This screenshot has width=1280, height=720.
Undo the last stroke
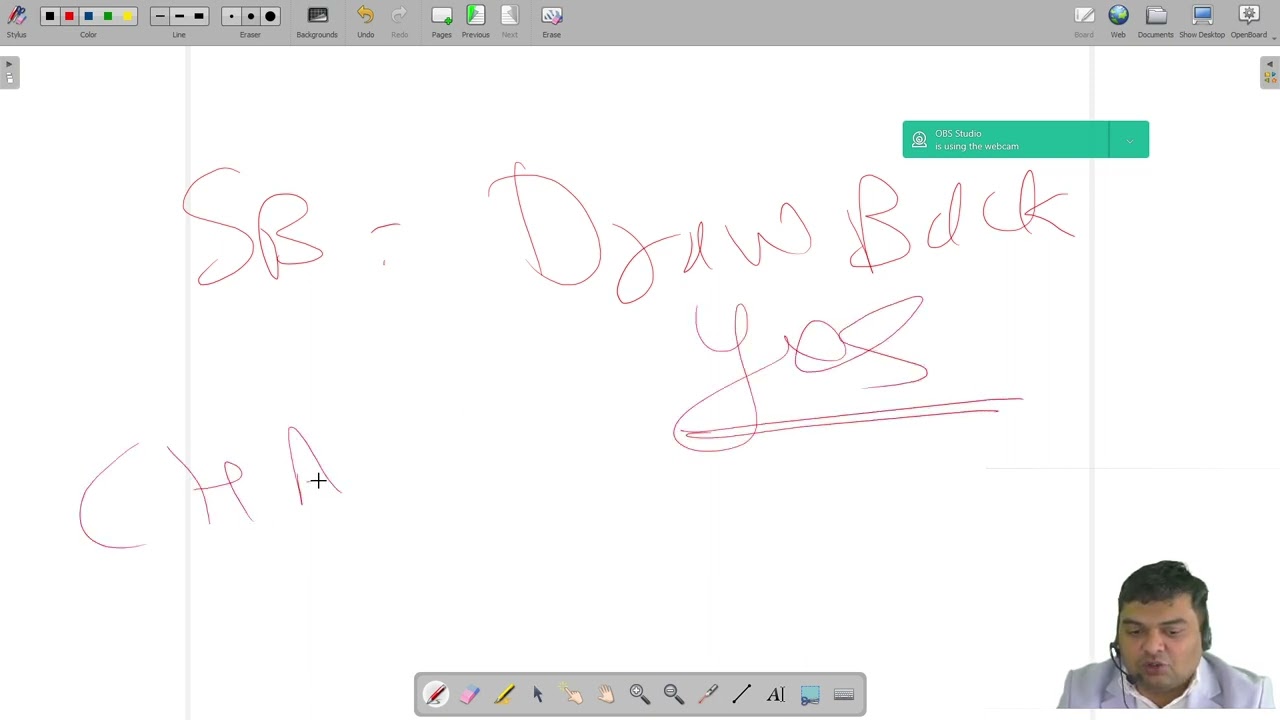(365, 21)
